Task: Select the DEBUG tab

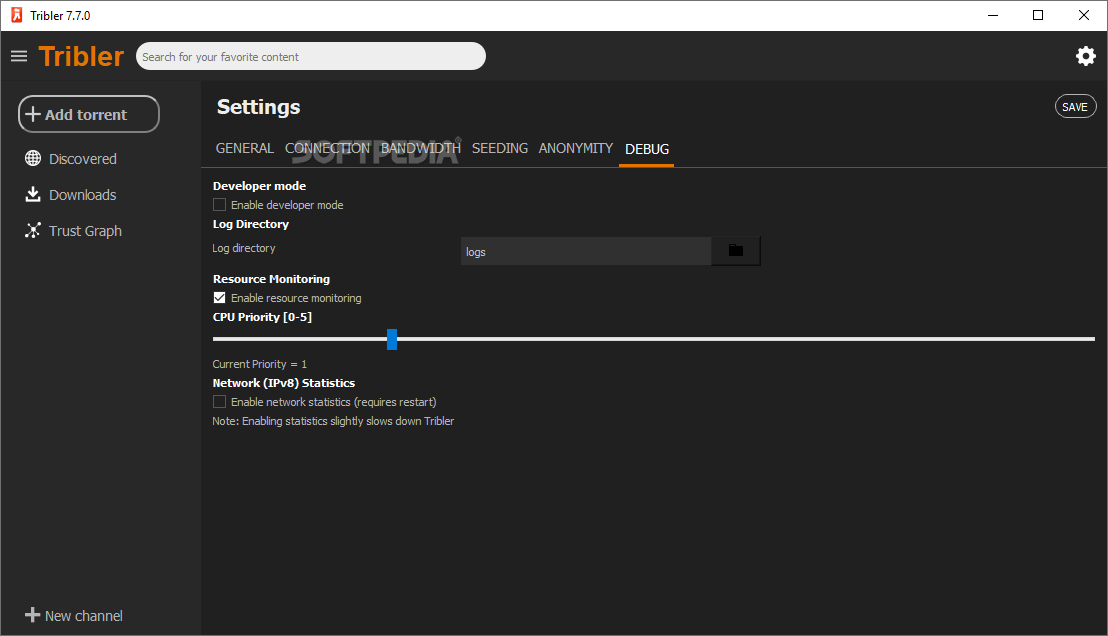Action: (x=647, y=149)
